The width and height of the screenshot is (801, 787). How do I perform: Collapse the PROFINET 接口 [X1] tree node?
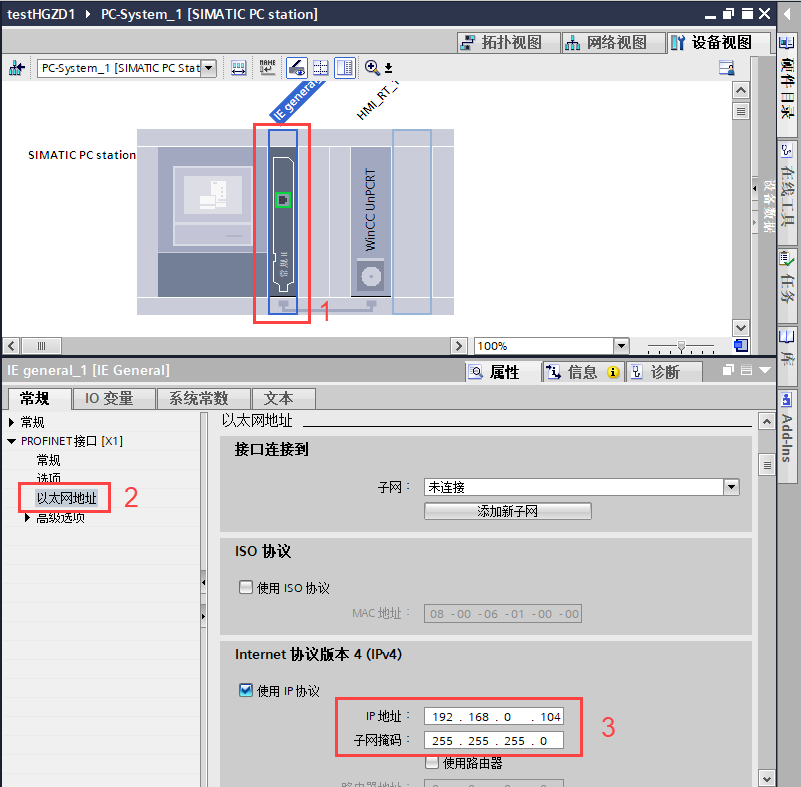[x=11, y=441]
